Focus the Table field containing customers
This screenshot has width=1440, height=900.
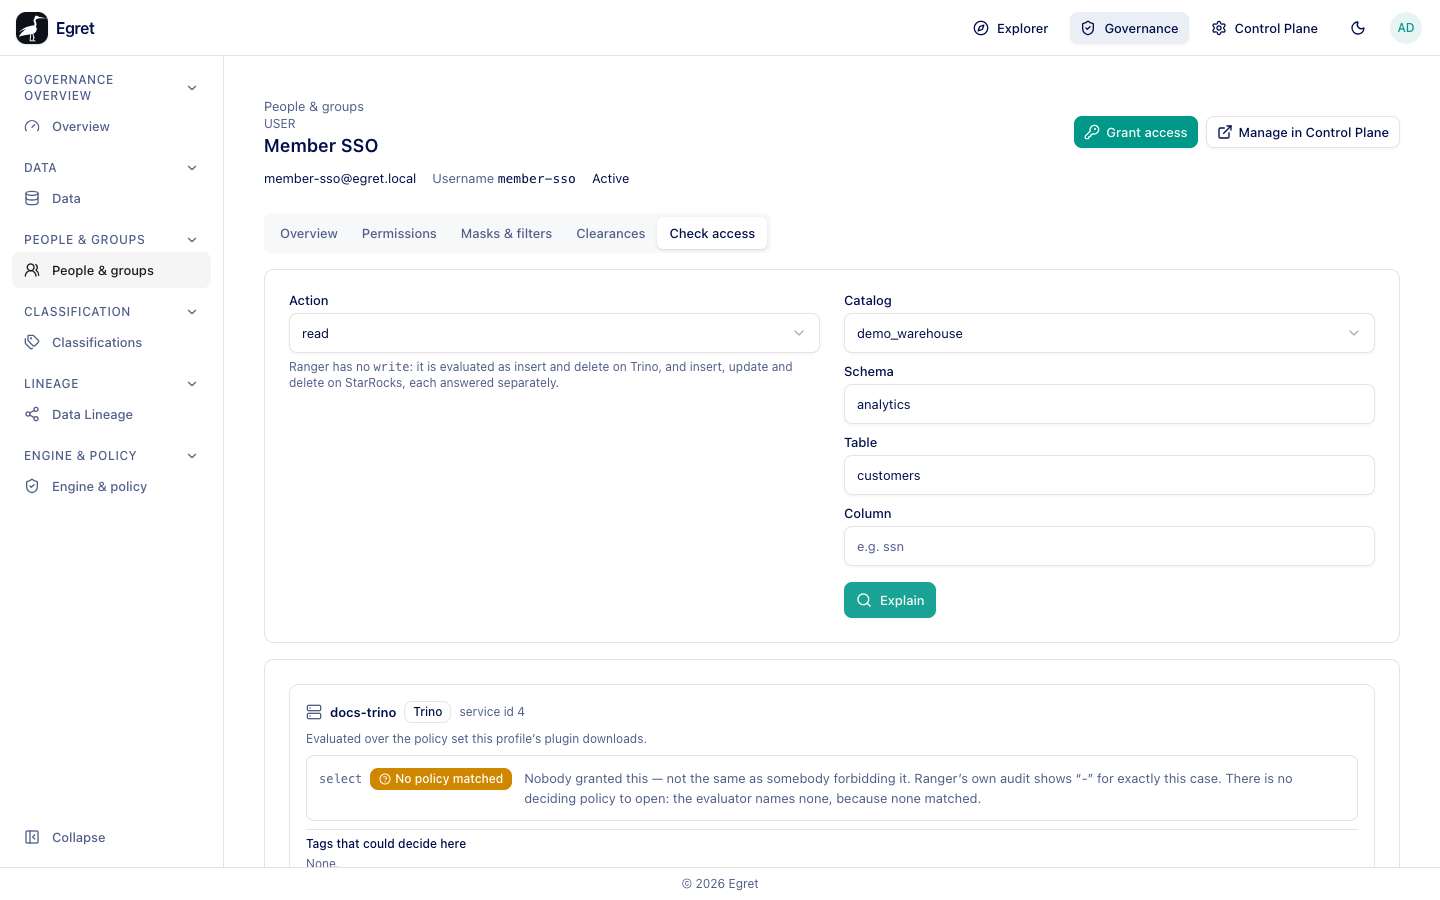1109,475
